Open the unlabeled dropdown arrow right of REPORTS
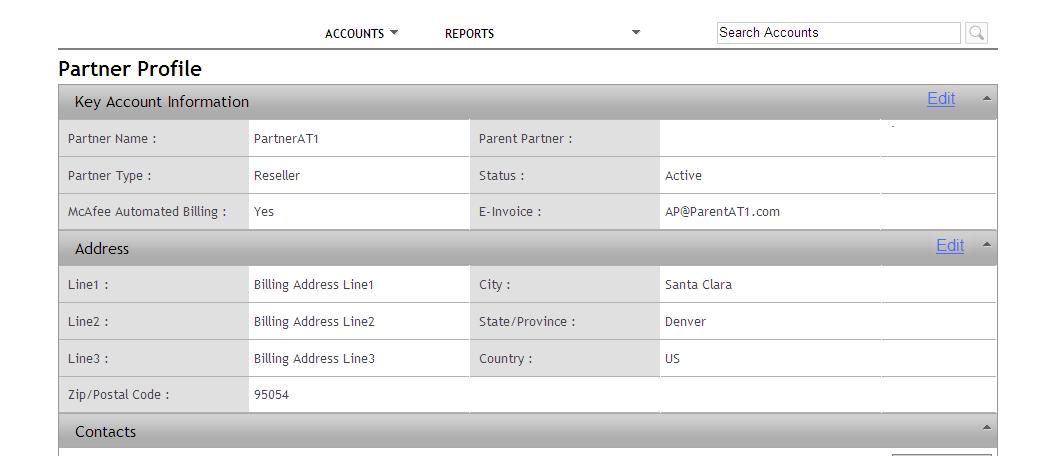 click(636, 32)
